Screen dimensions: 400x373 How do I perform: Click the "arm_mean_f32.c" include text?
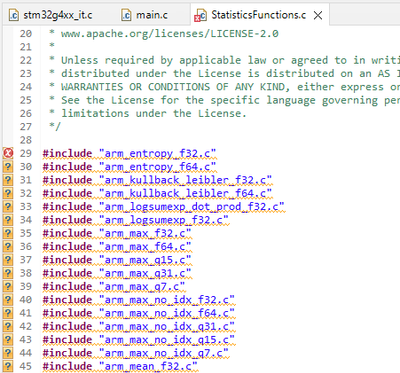(x=148, y=366)
